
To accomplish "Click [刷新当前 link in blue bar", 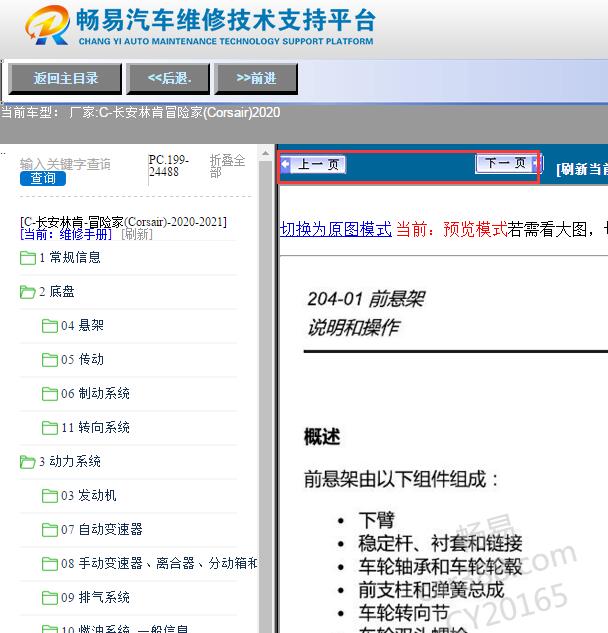I will (582, 169).
